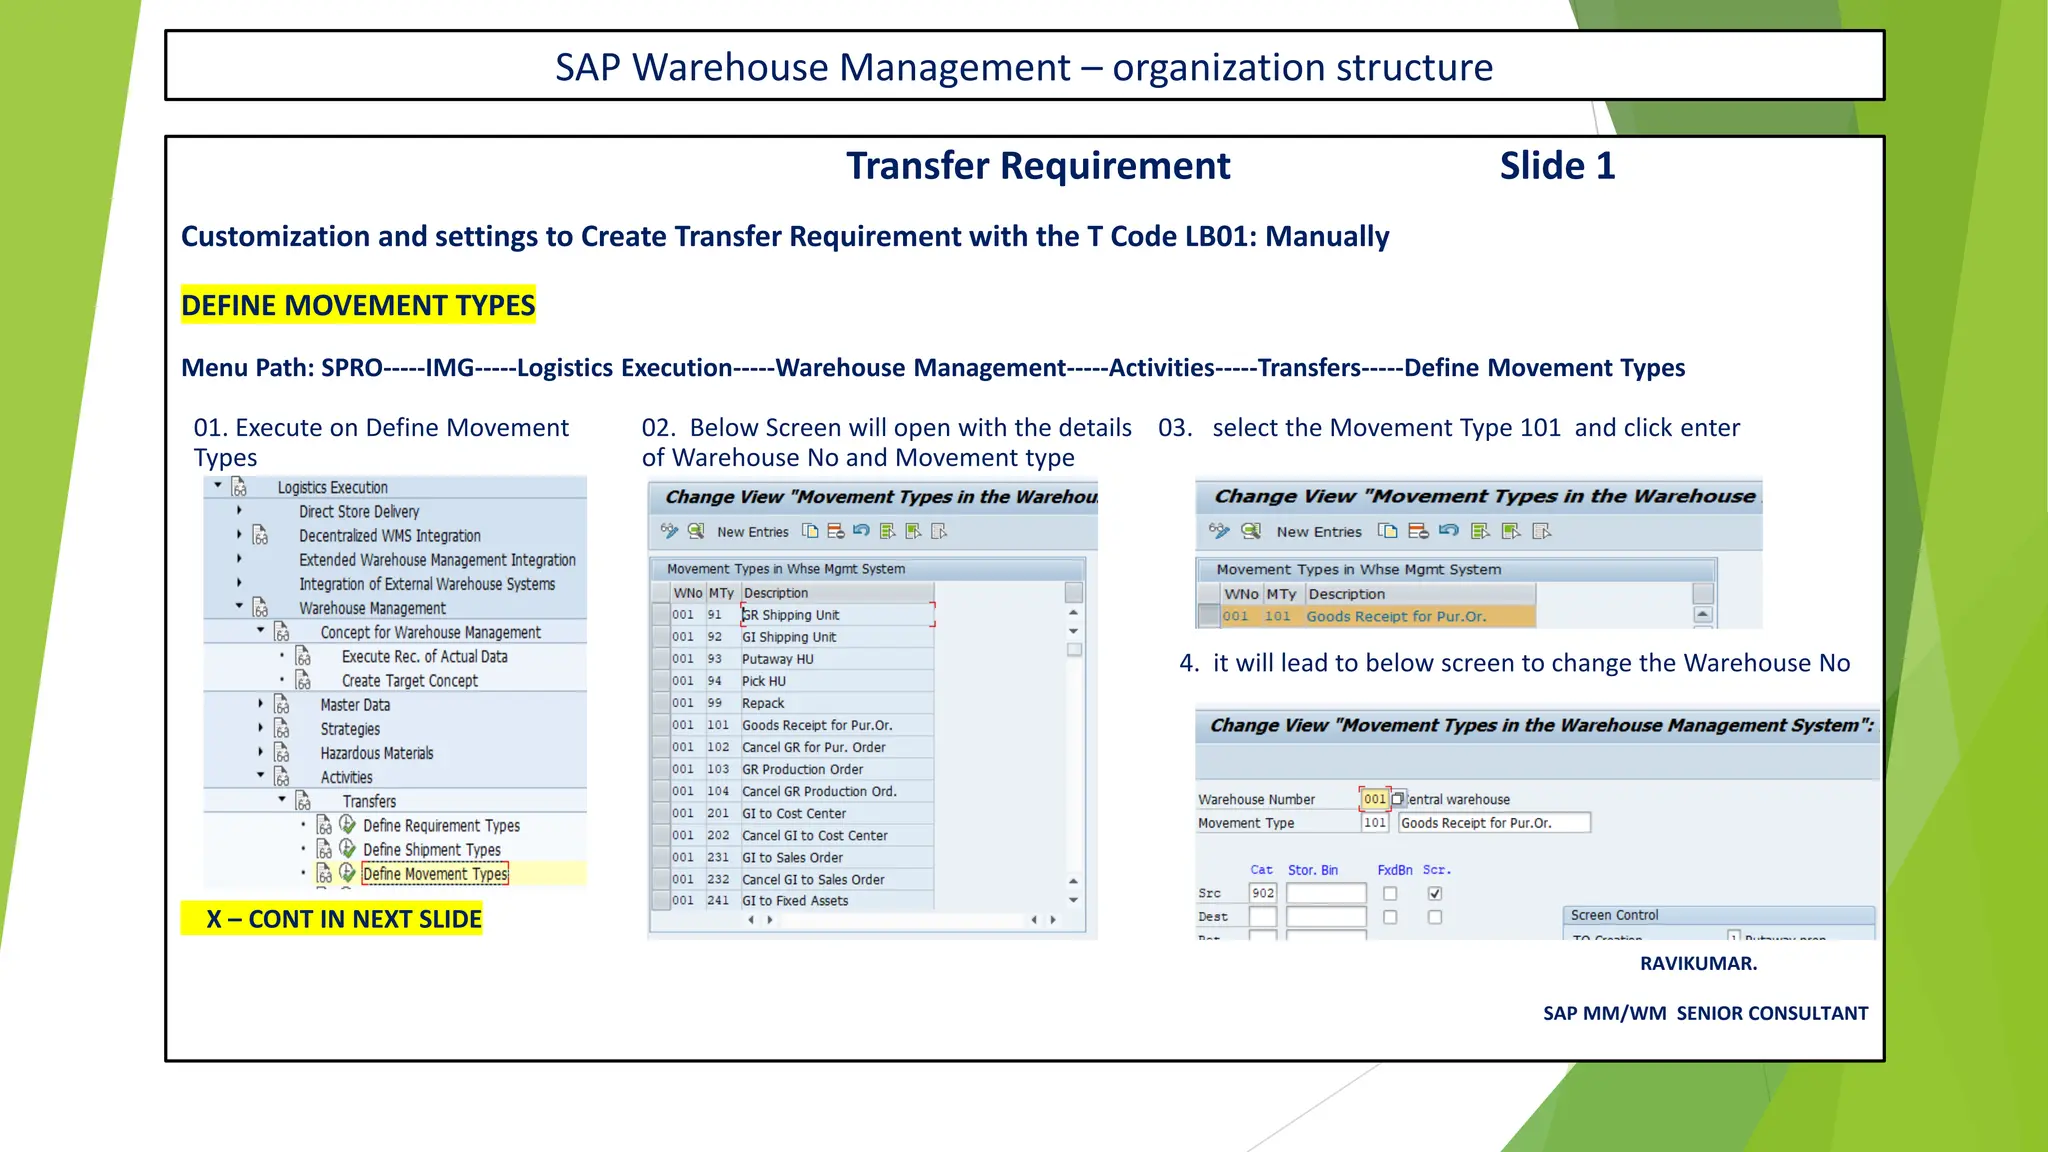Open Define Requirement Types activity
Screen dimensions: 2048x1152
[x=441, y=826]
